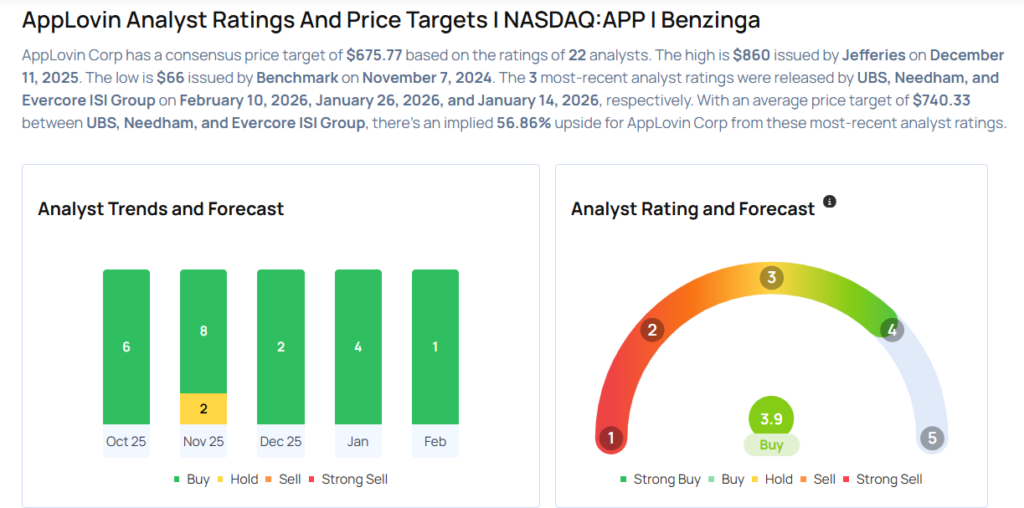Click the gauge marker numbered 3
This screenshot has height=508, width=1024.
click(771, 278)
